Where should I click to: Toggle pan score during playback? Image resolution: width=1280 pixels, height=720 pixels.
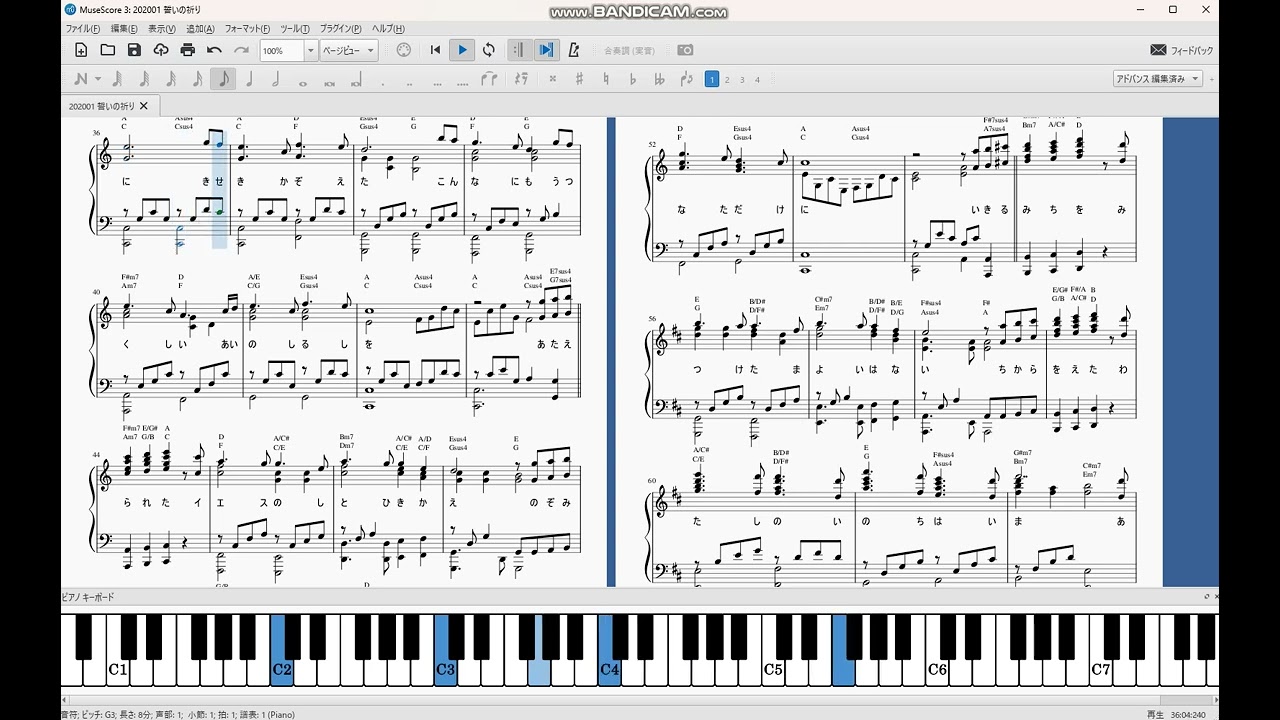547,50
